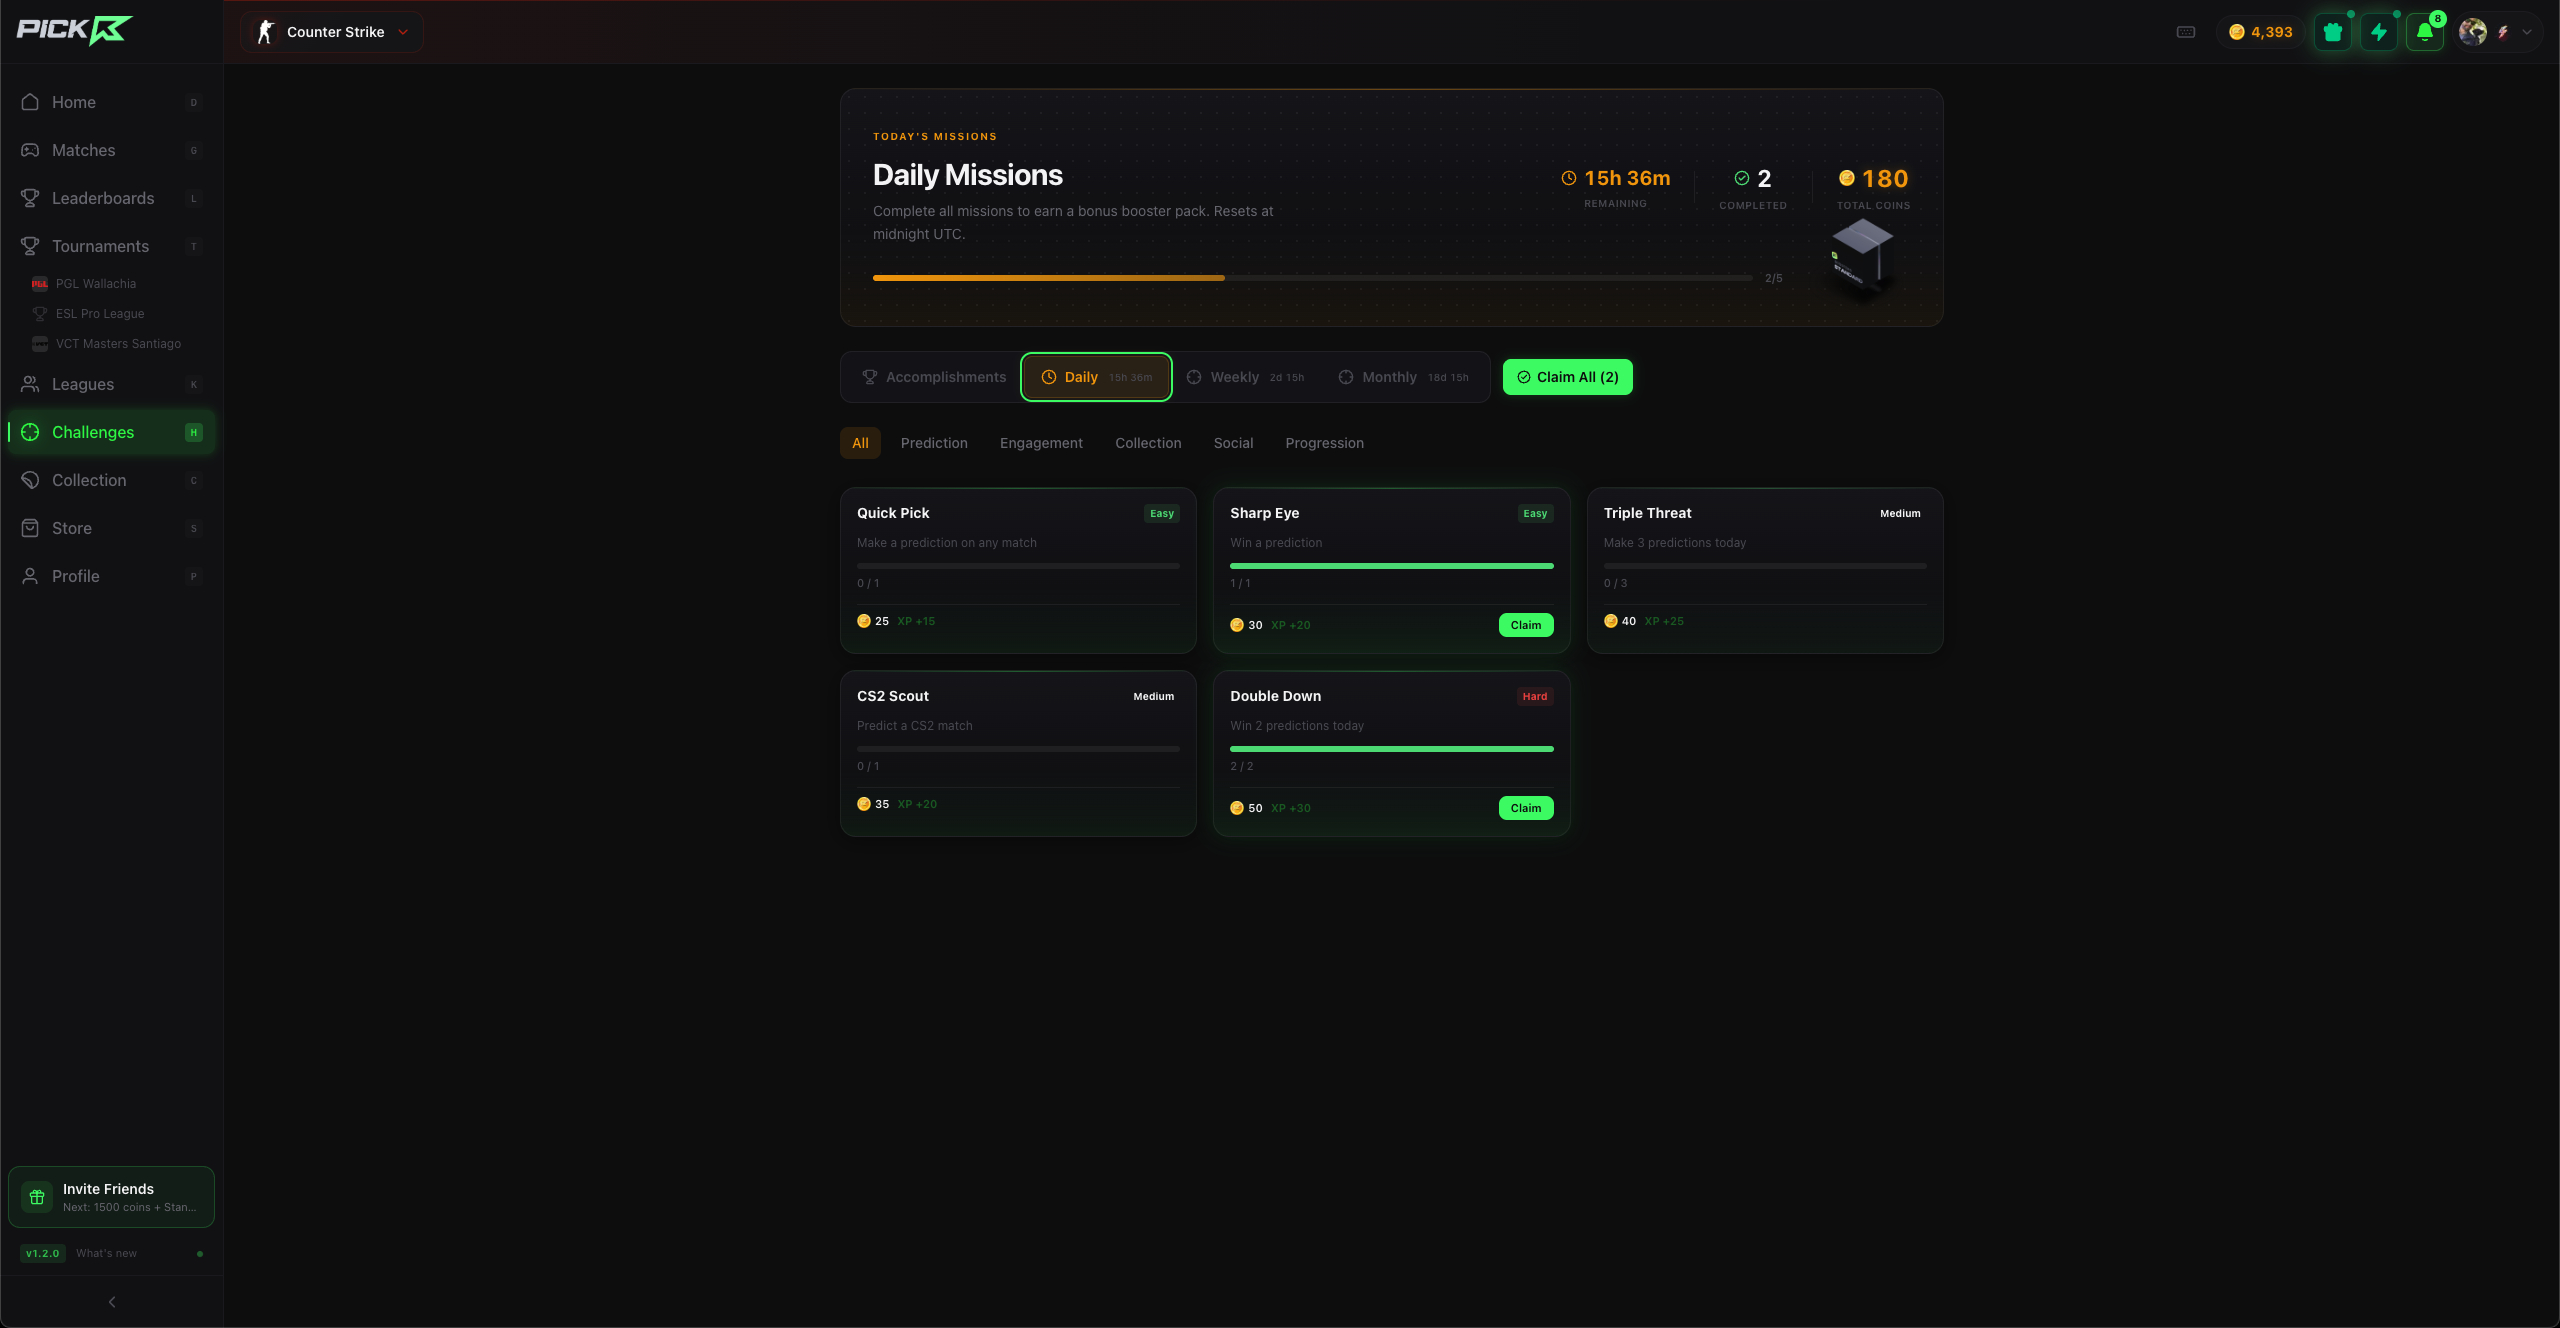Open notifications bell with 8 badge
This screenshot has height=1328, width=2560.
2425,32
